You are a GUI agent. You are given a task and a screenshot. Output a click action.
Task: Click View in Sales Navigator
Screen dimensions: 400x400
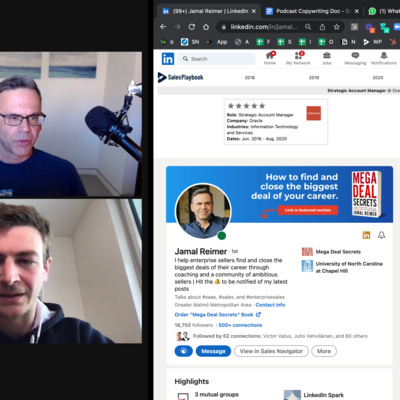click(271, 351)
